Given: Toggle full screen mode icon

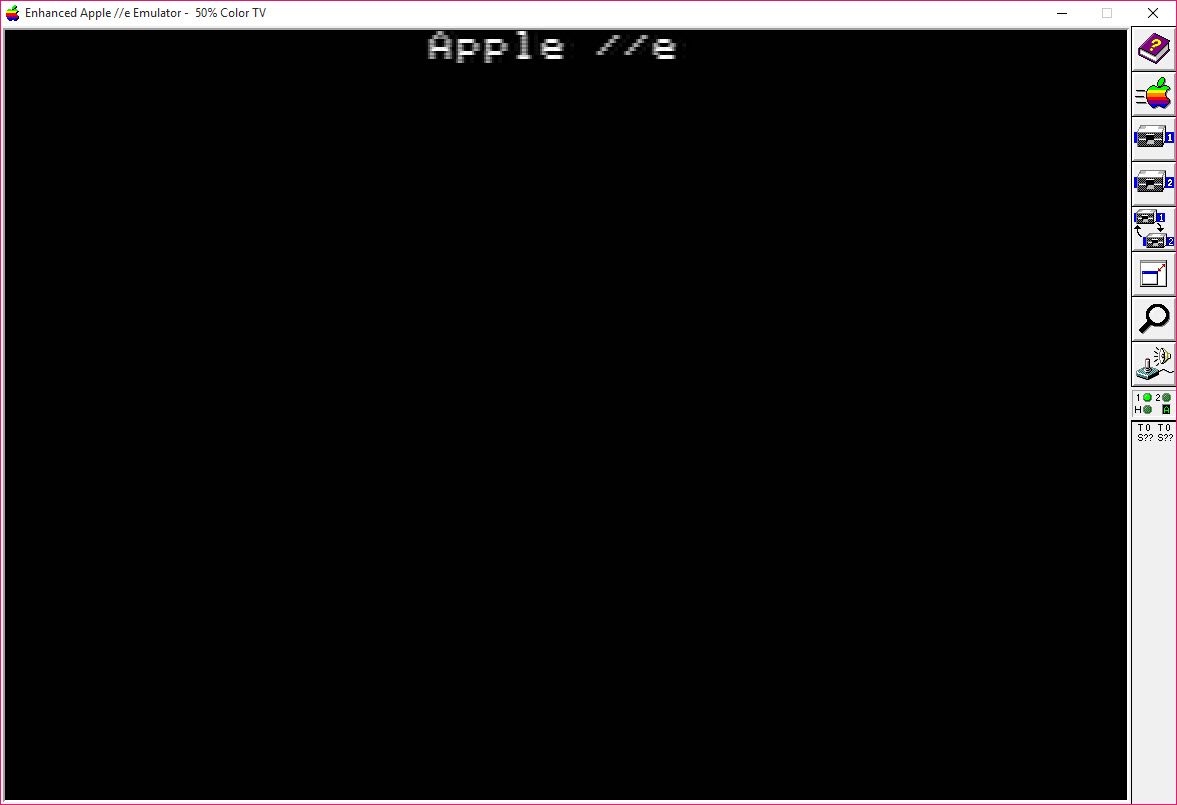Looking at the screenshot, I should tap(1154, 274).
